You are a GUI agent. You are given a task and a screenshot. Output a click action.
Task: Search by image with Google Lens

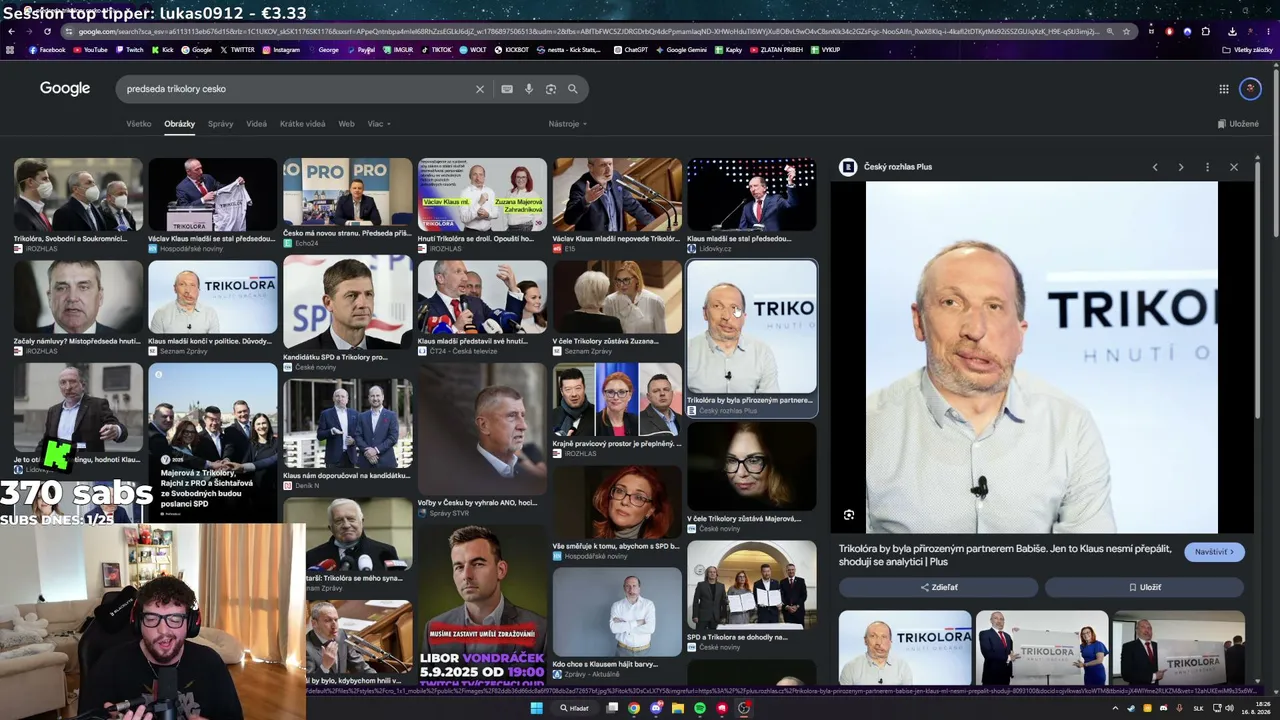[551, 89]
